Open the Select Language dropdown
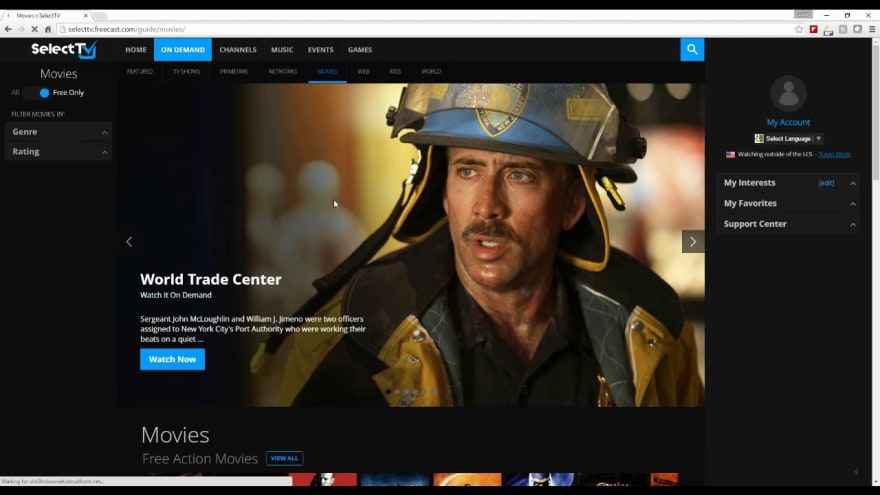The width and height of the screenshot is (880, 495). tap(789, 138)
